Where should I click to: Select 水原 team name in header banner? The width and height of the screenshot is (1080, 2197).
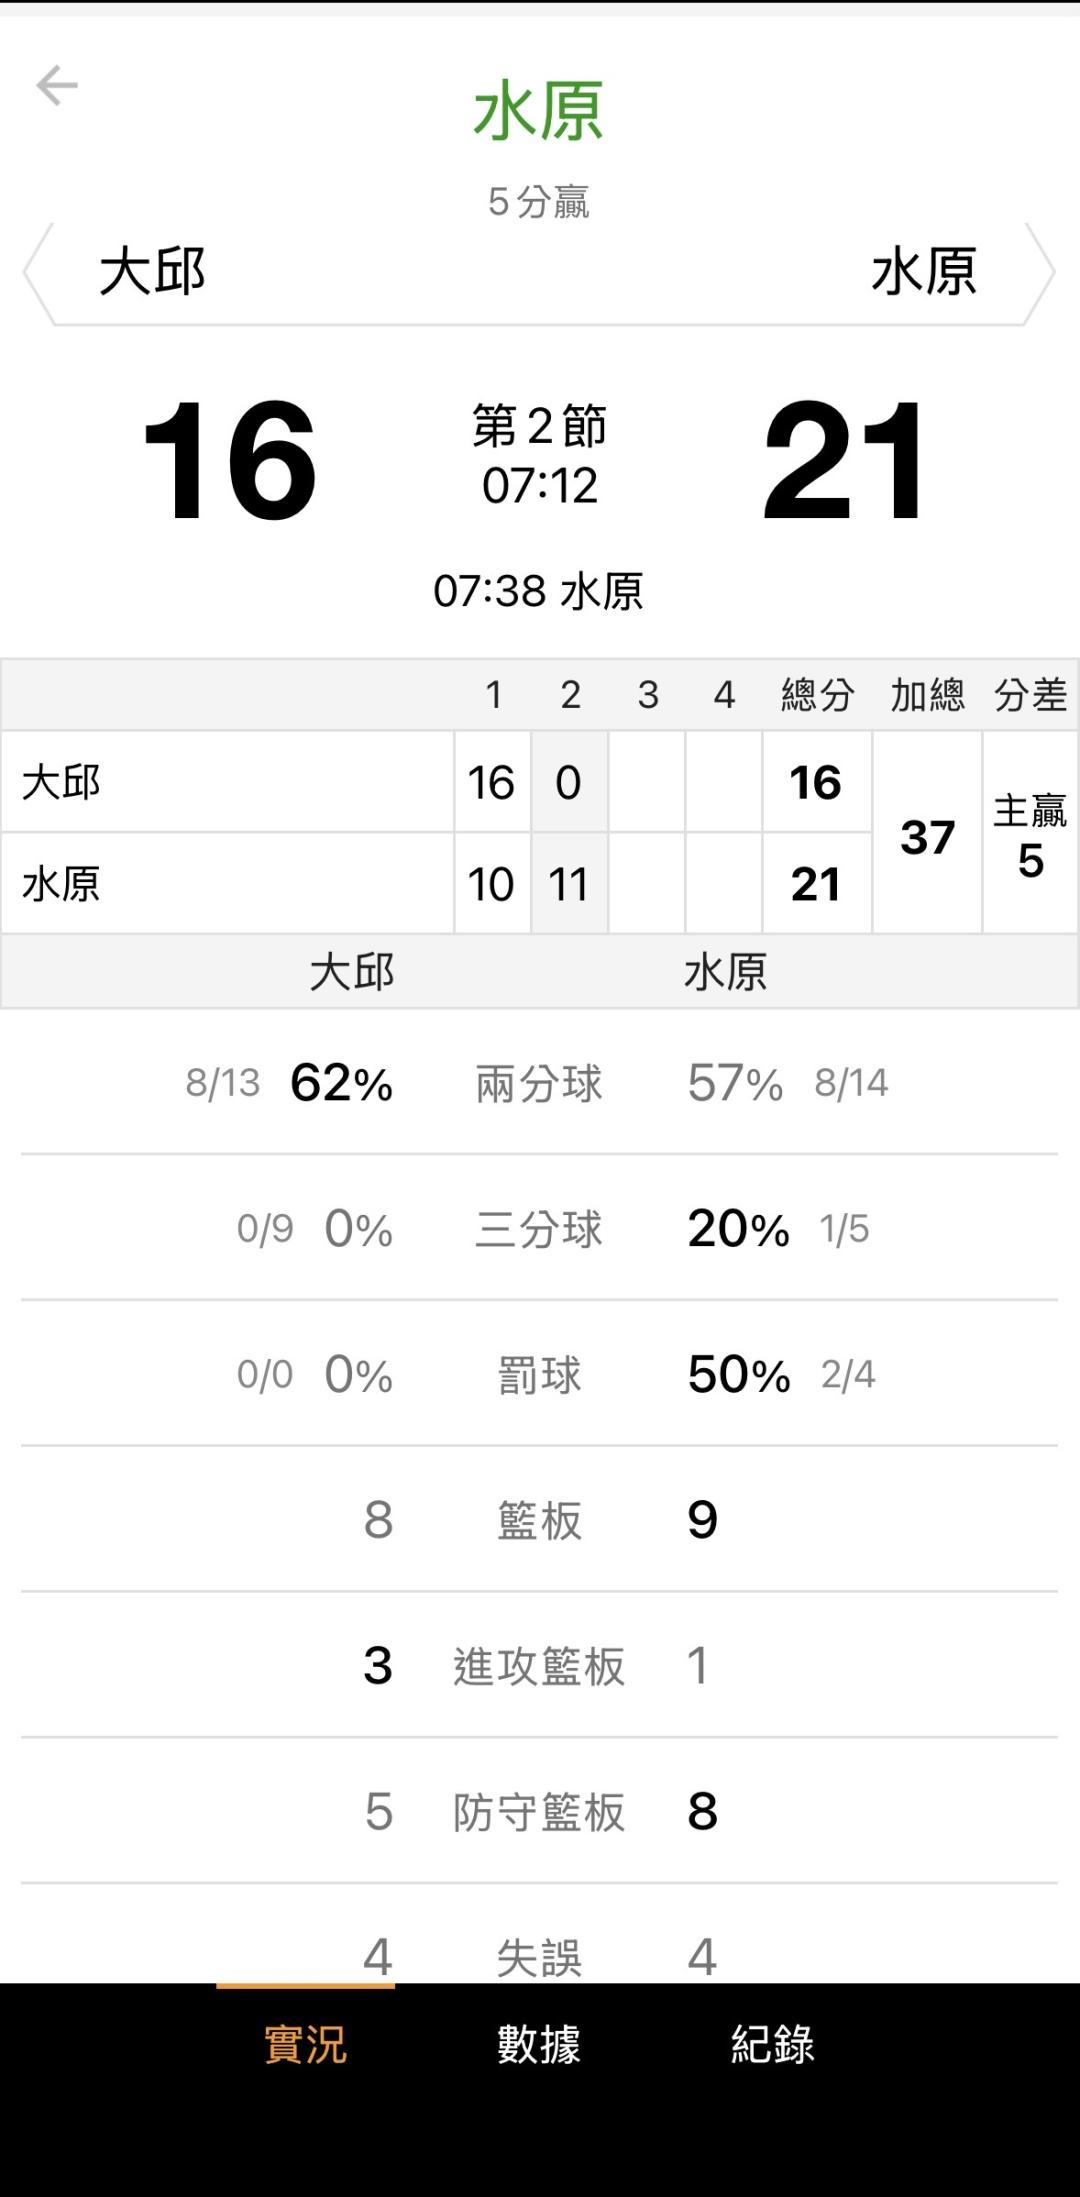924,272
